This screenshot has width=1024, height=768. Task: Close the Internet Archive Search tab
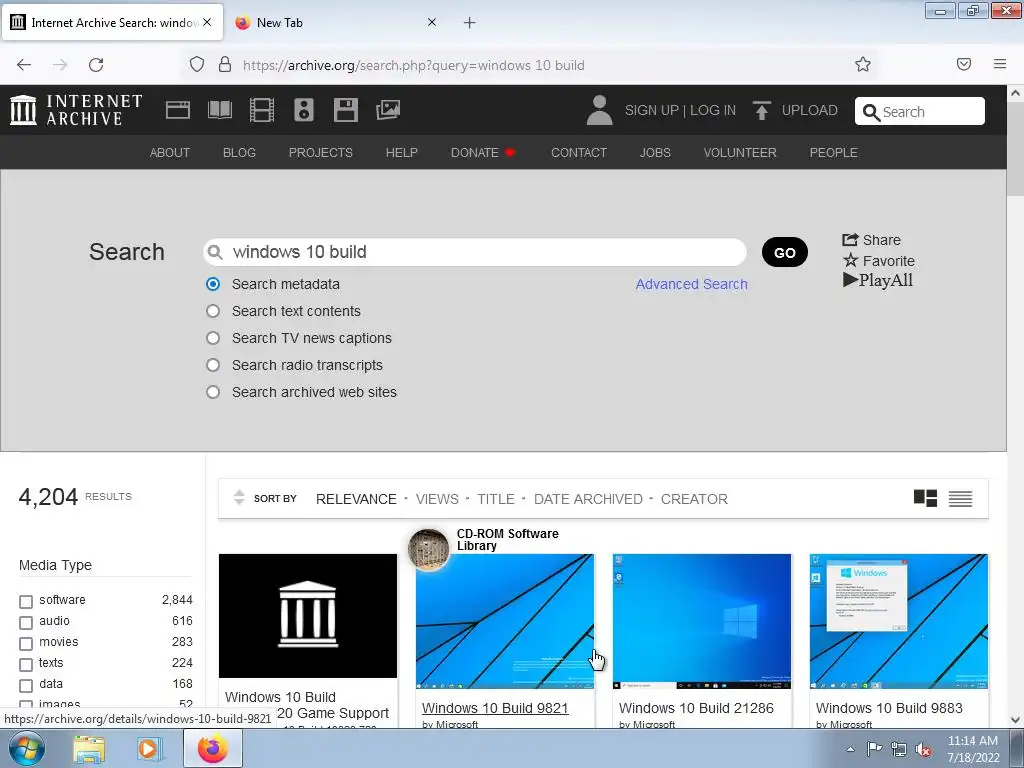[x=207, y=22]
